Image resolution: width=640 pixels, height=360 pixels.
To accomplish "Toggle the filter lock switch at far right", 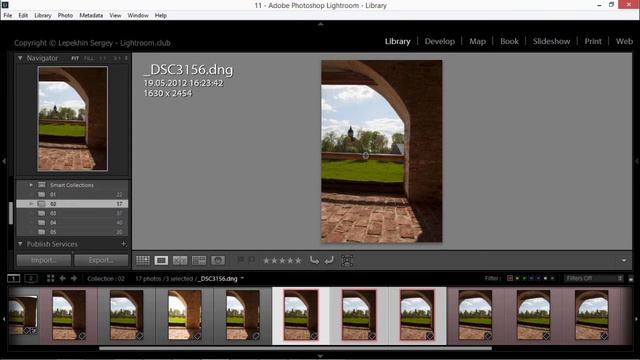I will click(x=631, y=279).
